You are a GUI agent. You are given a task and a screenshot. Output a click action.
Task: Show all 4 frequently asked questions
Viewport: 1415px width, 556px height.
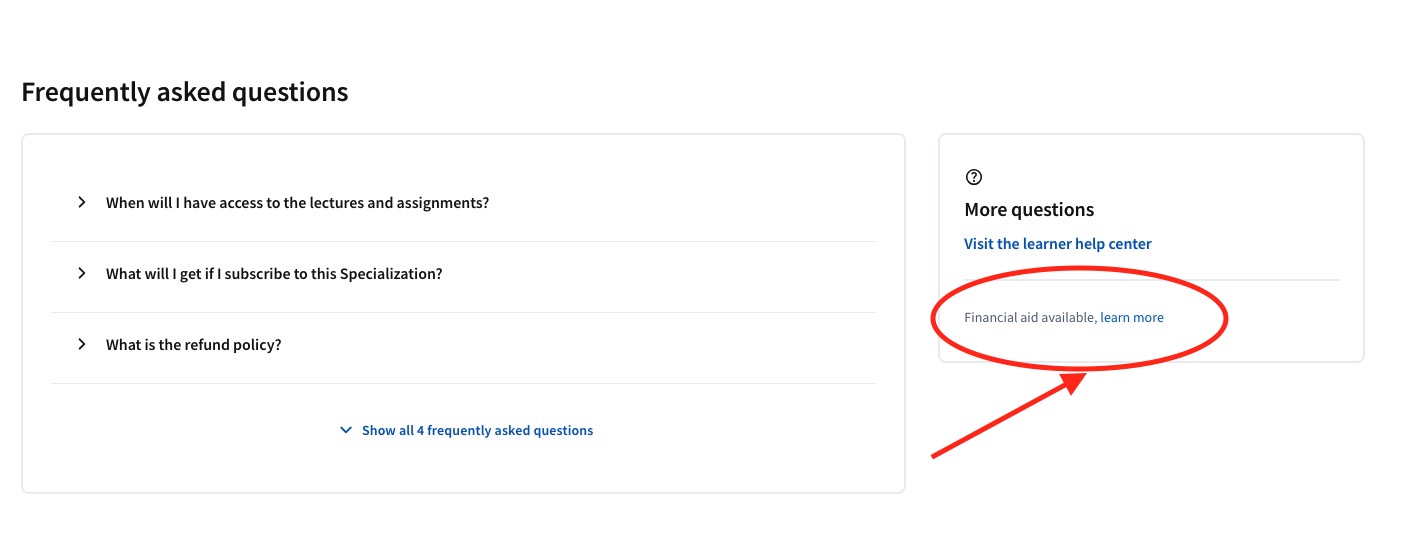tap(477, 431)
